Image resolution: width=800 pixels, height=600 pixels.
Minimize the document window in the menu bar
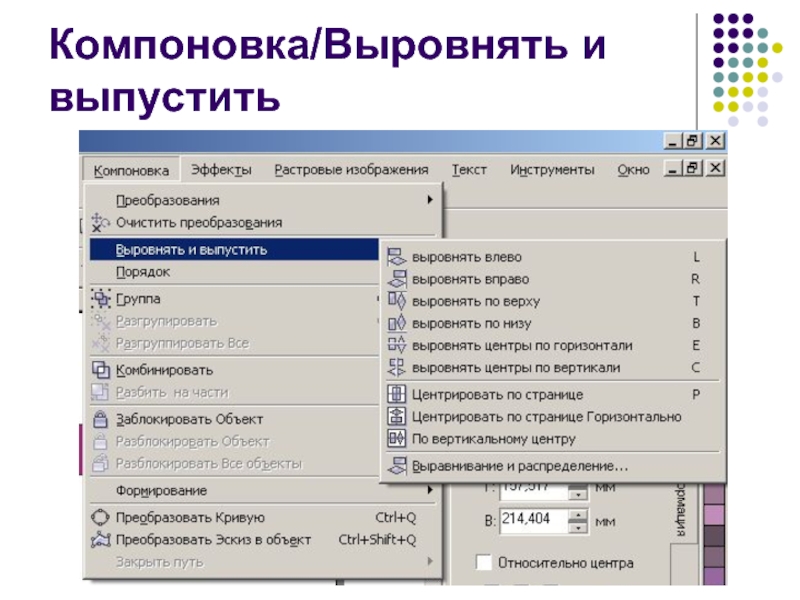673,168
